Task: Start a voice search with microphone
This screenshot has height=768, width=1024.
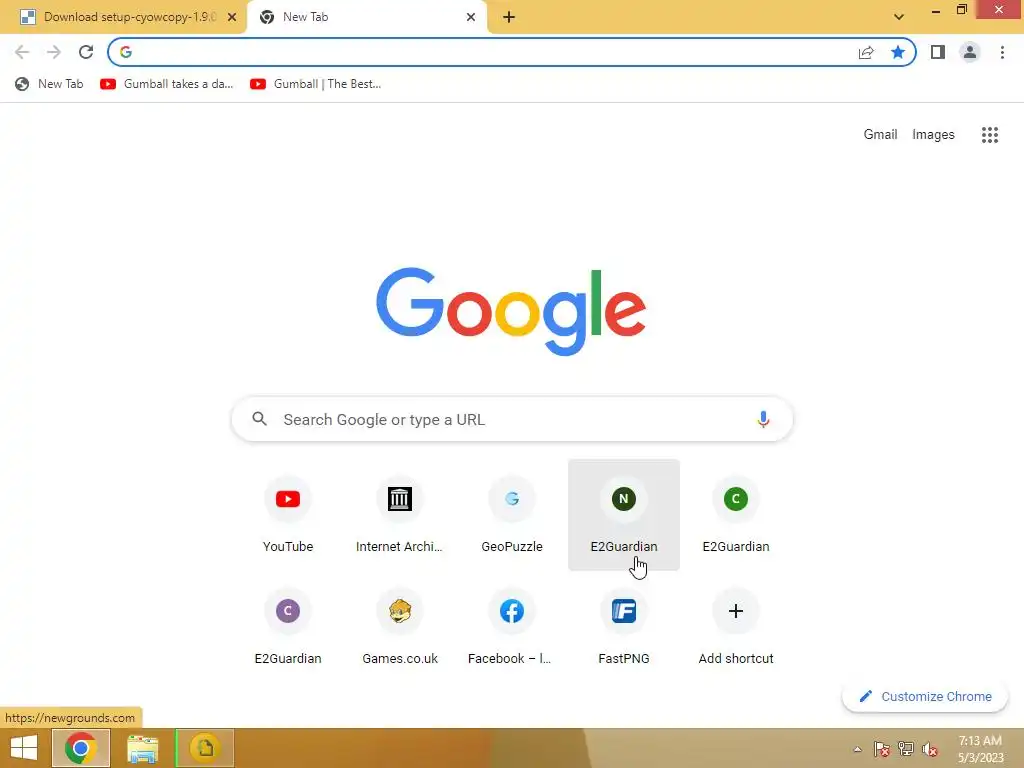Action: point(763,419)
